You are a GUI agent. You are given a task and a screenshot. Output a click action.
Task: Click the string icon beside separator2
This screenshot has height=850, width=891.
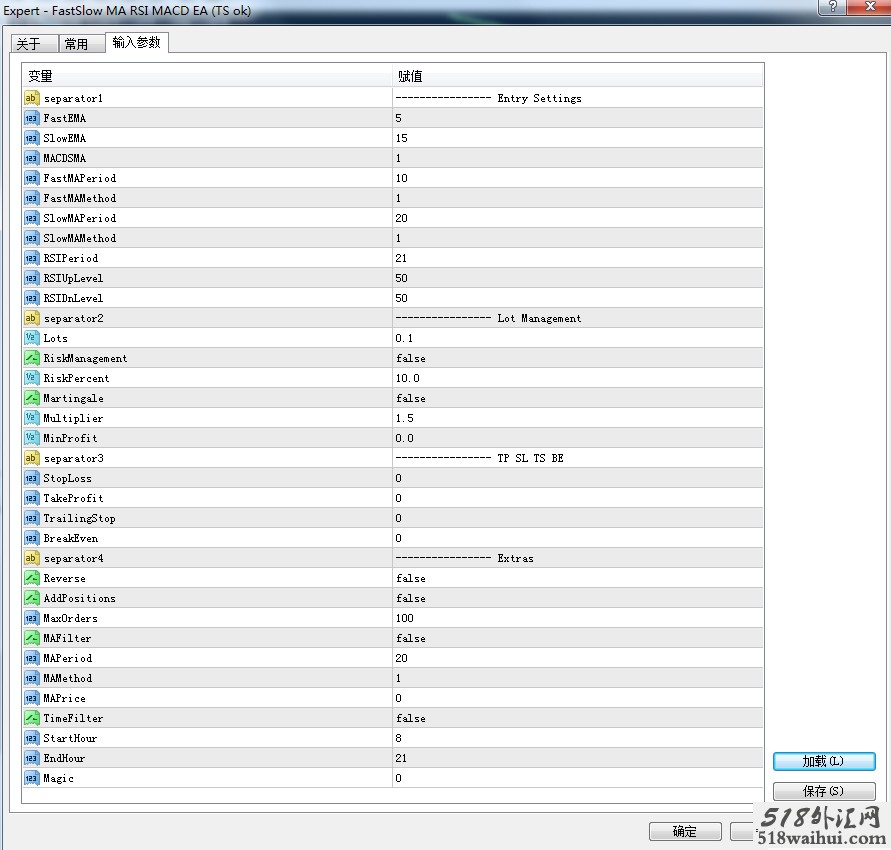point(32,318)
